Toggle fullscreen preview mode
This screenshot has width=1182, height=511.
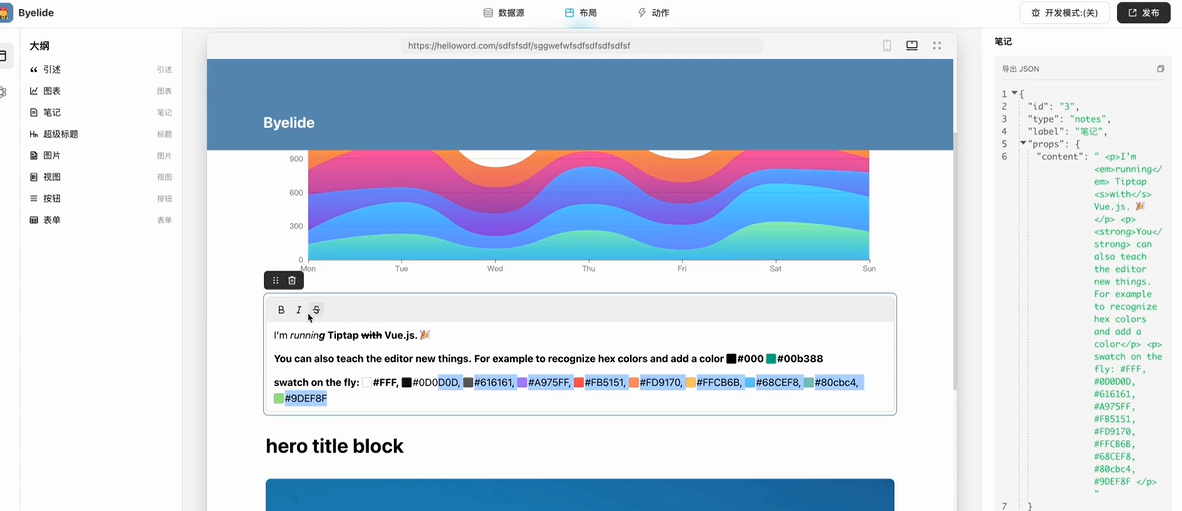pyautogui.click(x=937, y=45)
